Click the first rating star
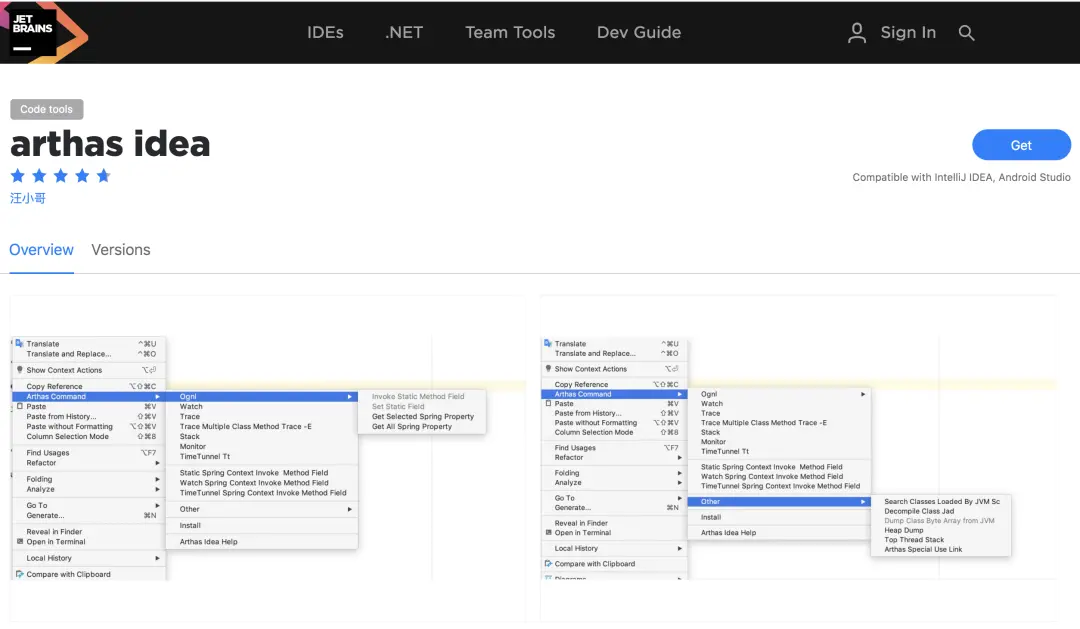1080x629 pixels. [18, 176]
